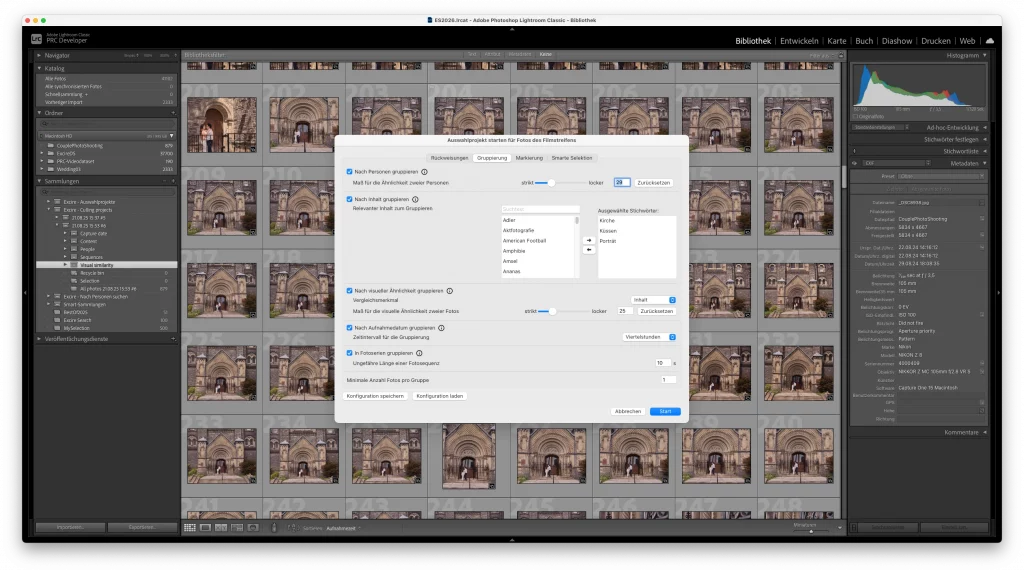Click the Start button
Viewport: 1024px width, 572px height.
point(664,411)
